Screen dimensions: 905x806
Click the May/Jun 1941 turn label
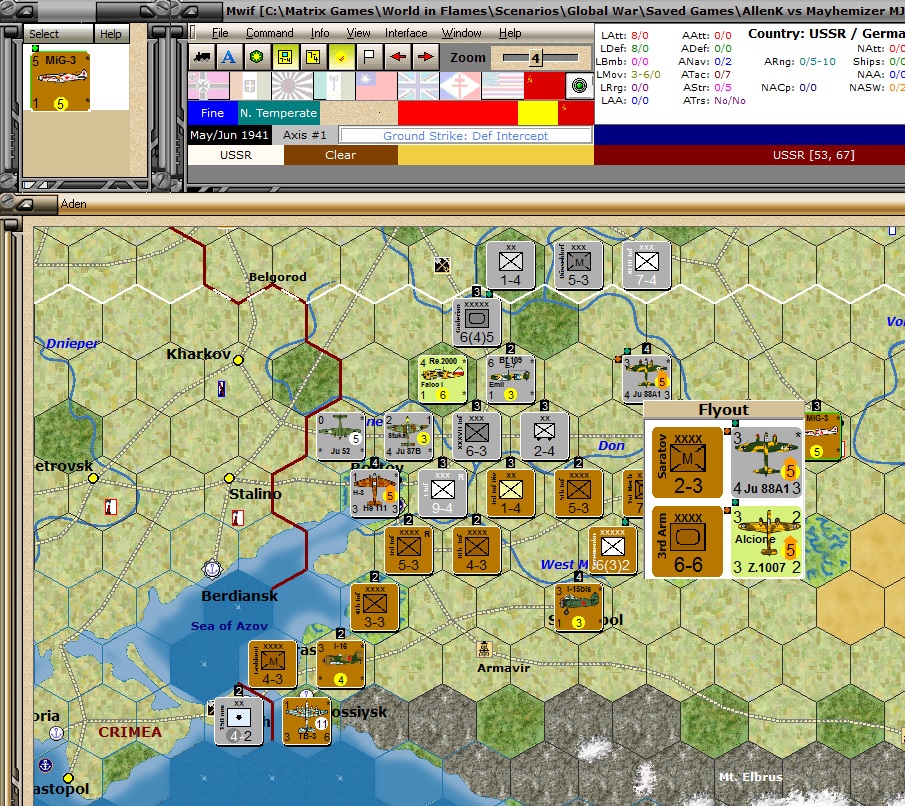click(229, 135)
